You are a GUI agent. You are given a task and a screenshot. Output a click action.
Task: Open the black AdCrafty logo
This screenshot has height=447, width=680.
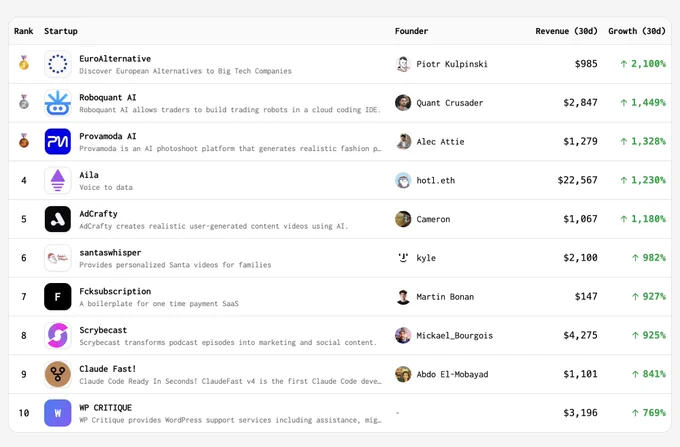pyautogui.click(x=58, y=219)
